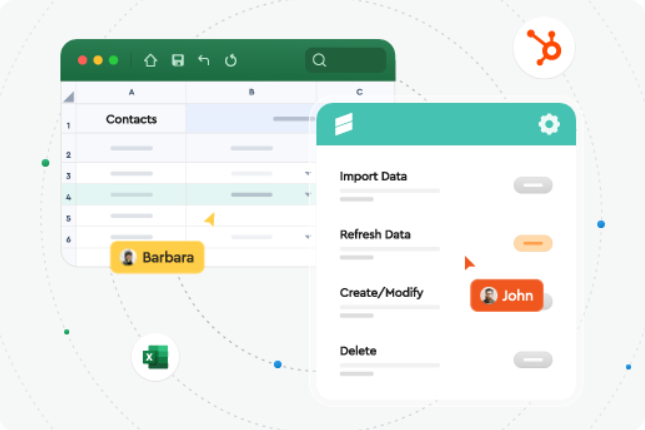Toggle the Import Data switch
This screenshot has width=645, height=430.
click(532, 185)
